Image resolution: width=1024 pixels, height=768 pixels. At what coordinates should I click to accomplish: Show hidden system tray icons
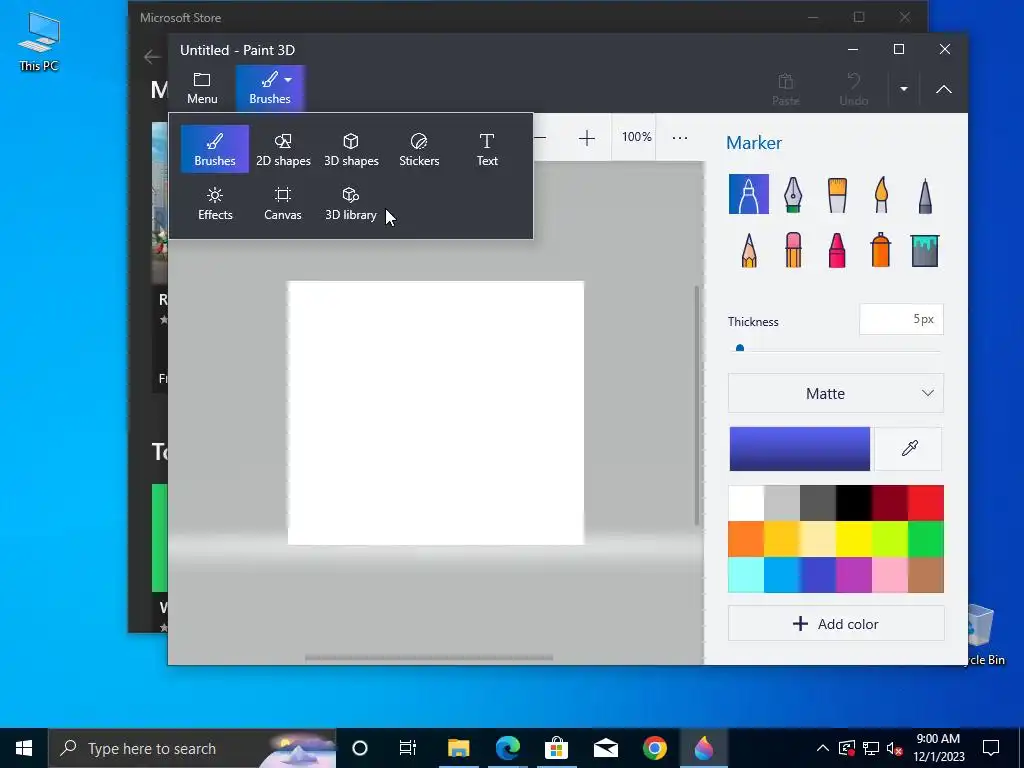pos(823,748)
